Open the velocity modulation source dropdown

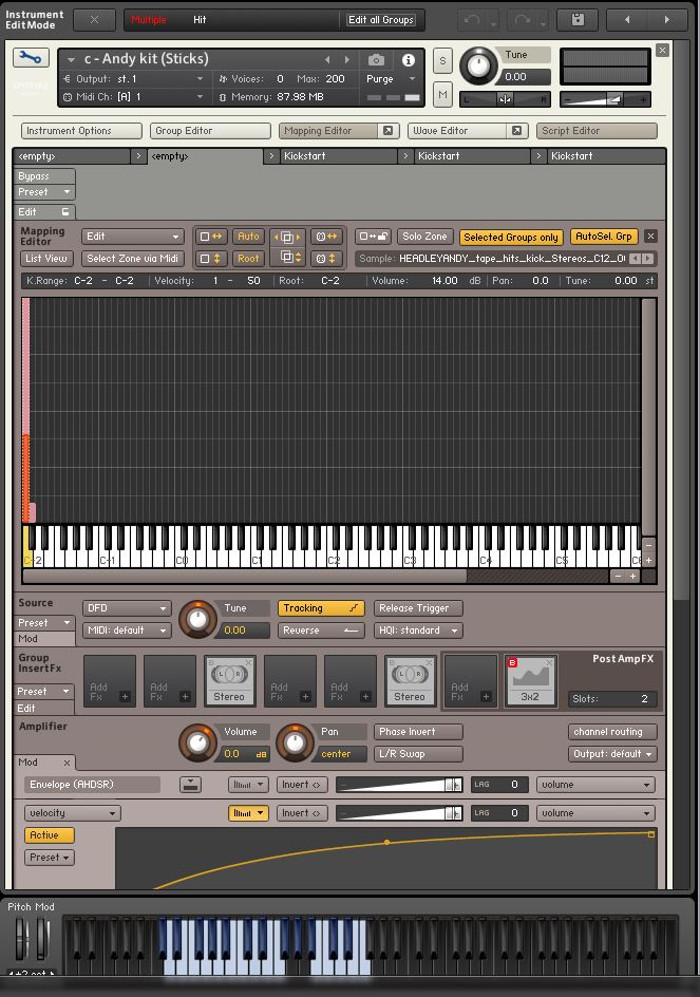coord(72,813)
